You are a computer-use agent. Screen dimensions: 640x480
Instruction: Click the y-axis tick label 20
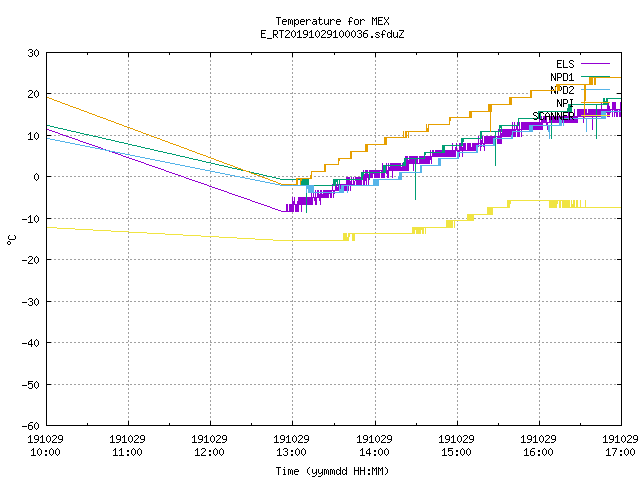pos(33,94)
